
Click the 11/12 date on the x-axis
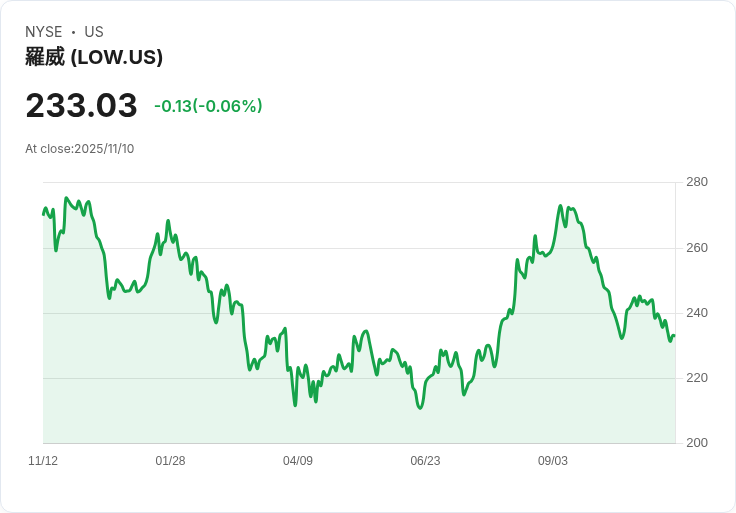(x=43, y=461)
